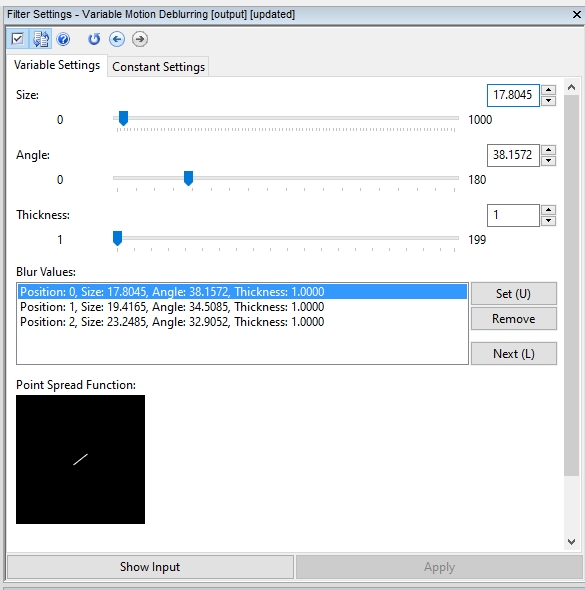Select the Variable Settings tab

(x=57, y=65)
